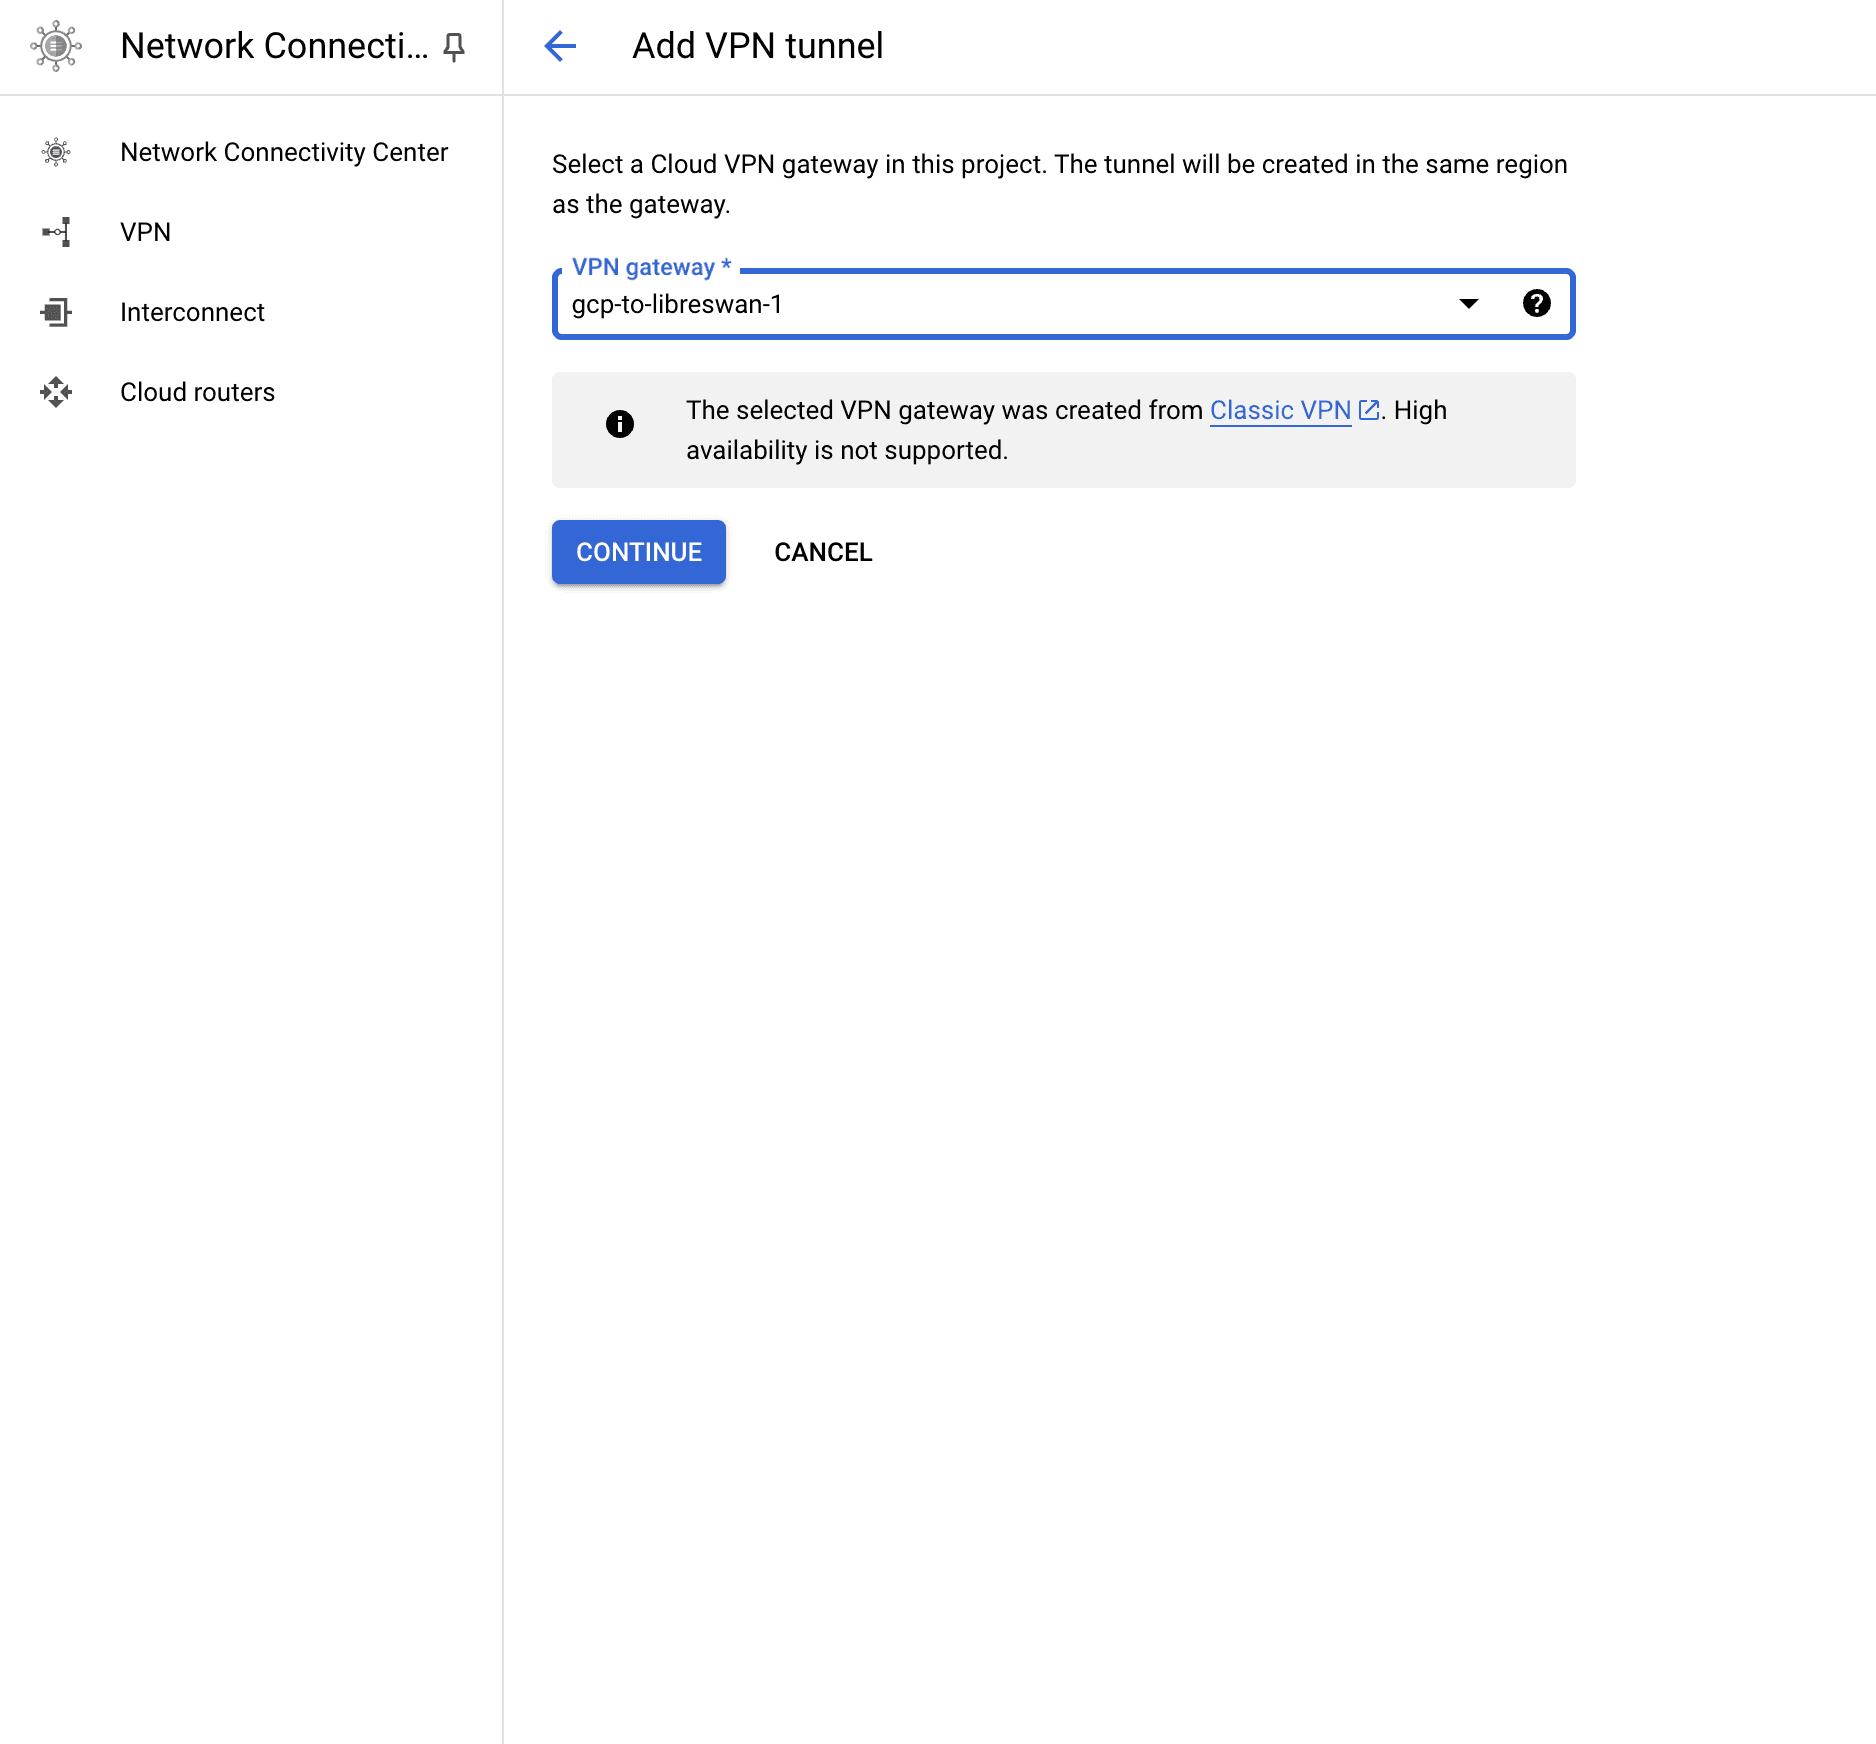Click the Network Connecti... product title
The width and height of the screenshot is (1876, 1744).
(274, 46)
